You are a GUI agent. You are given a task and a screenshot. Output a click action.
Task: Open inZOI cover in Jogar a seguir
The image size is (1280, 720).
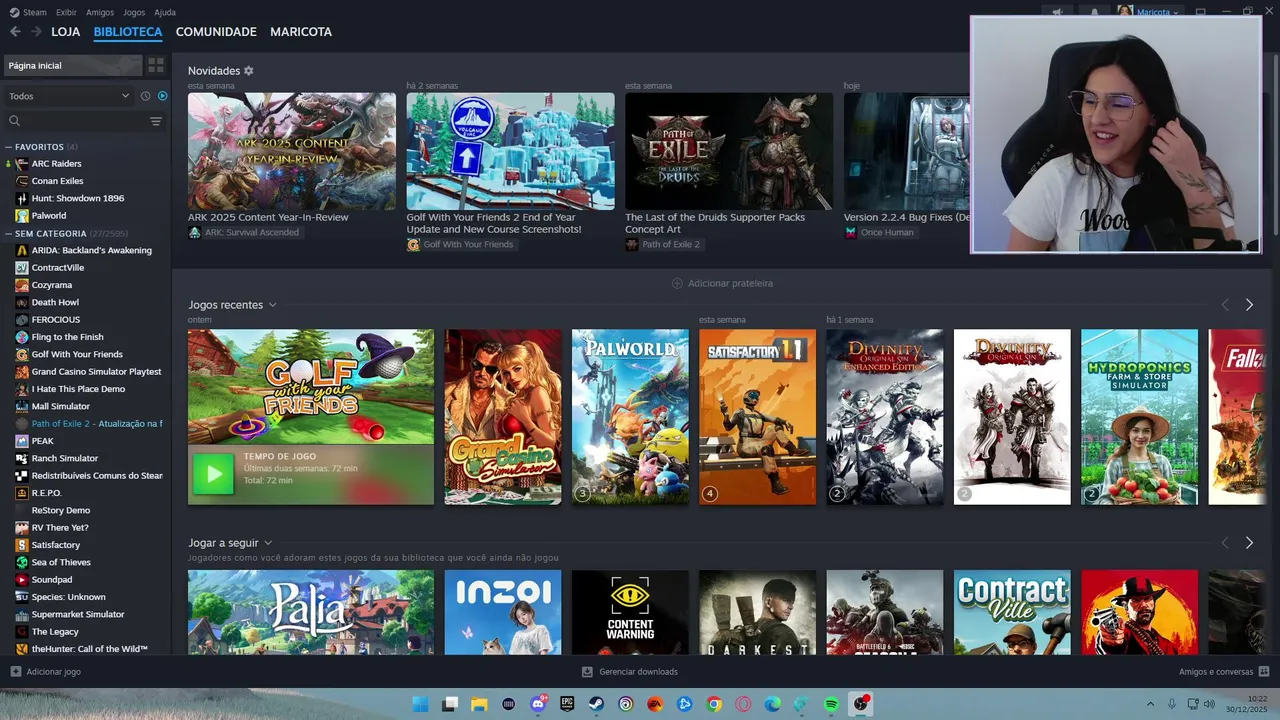[503, 612]
